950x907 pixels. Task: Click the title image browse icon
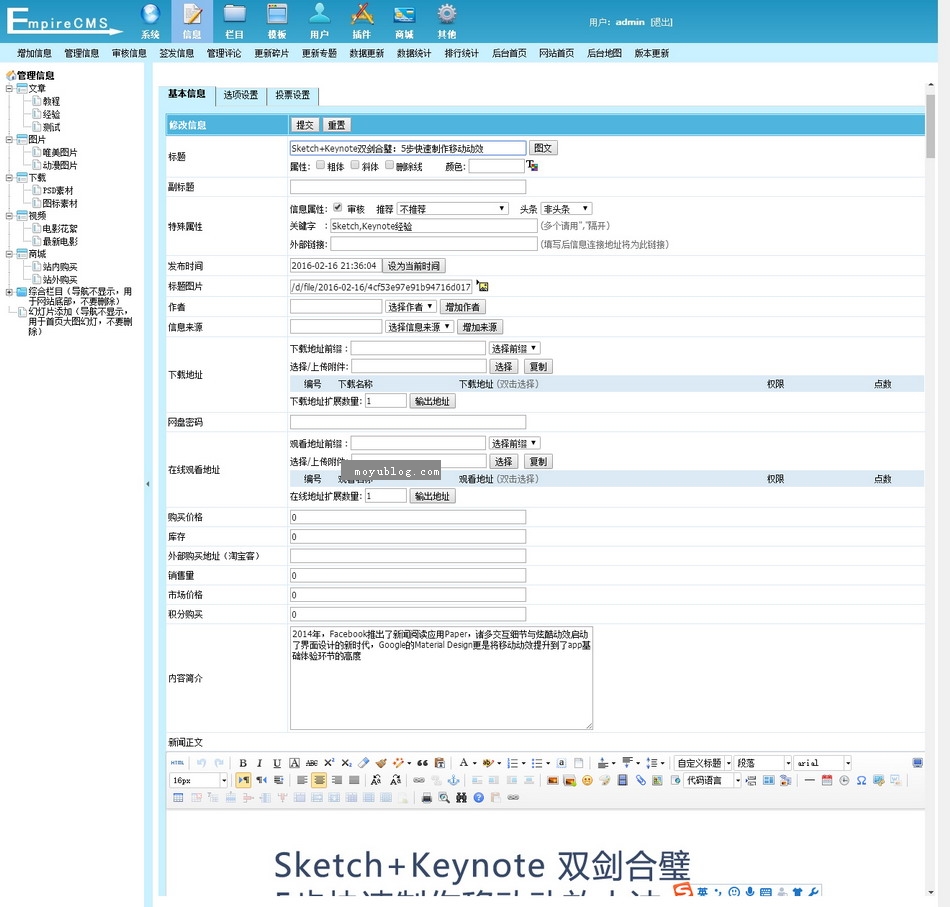(x=482, y=286)
